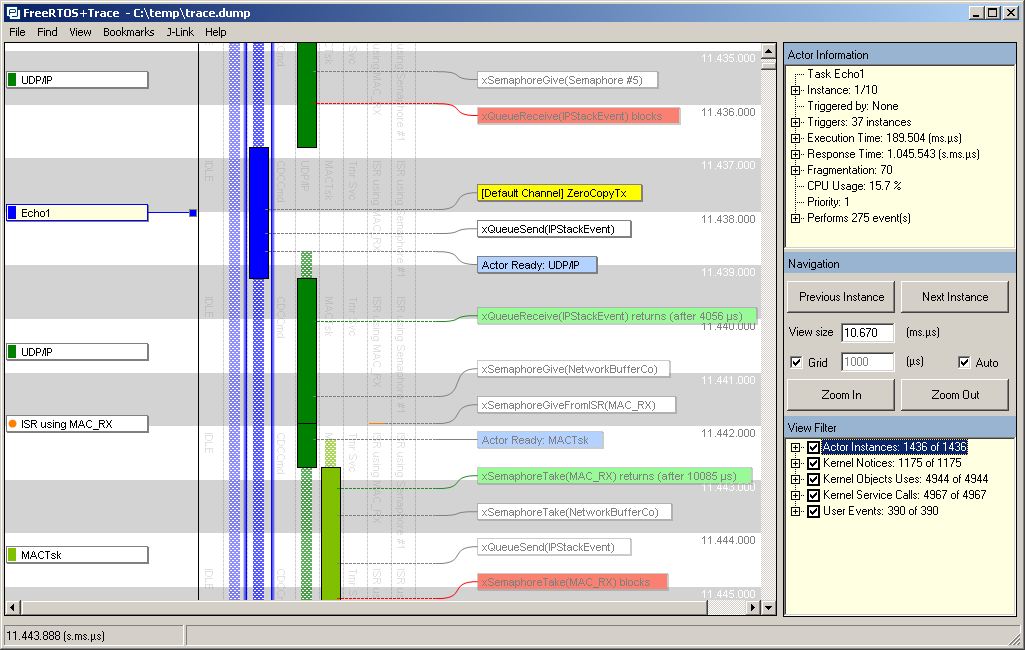Click the green xQueueReceive returns label

click(617, 316)
